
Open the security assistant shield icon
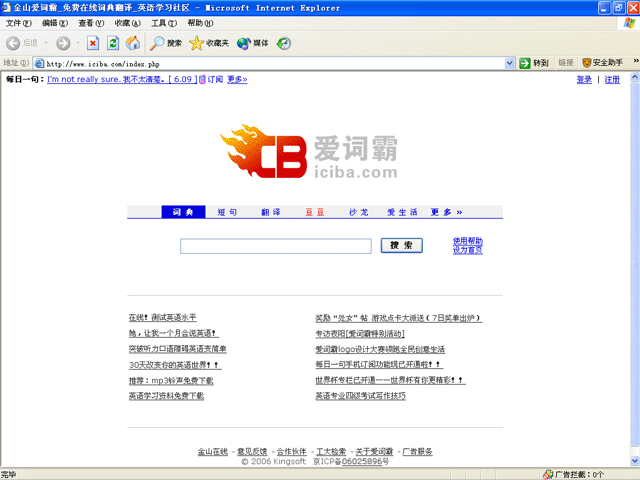(587, 63)
